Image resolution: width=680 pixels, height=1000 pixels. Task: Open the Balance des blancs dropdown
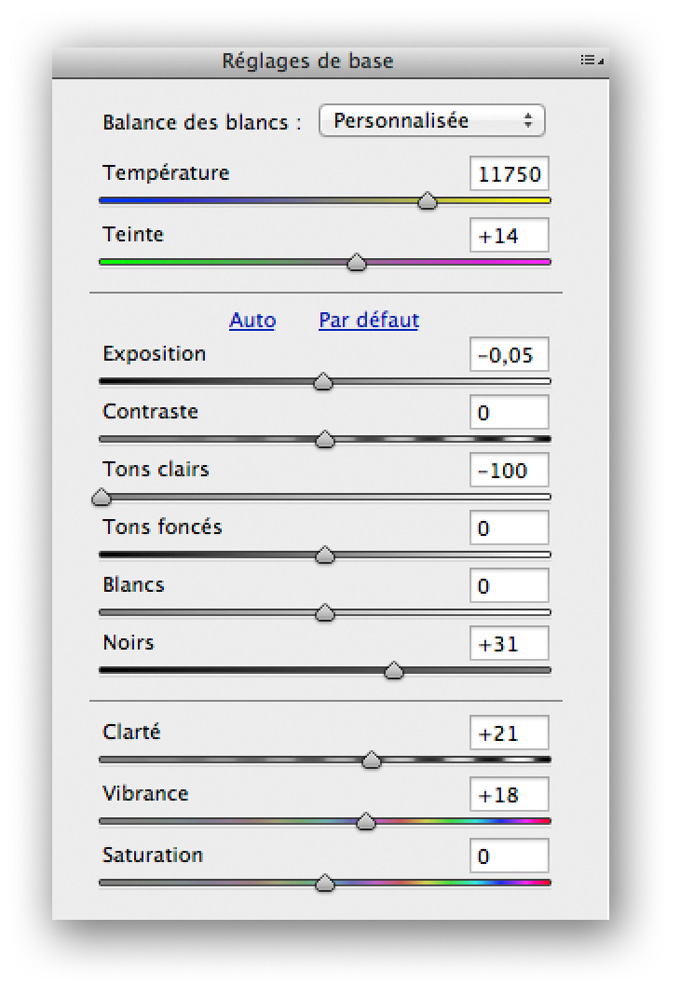(432, 121)
